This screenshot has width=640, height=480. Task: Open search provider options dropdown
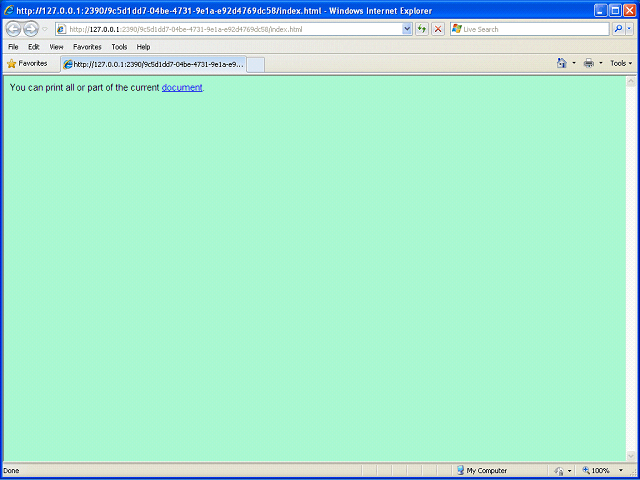(x=629, y=29)
